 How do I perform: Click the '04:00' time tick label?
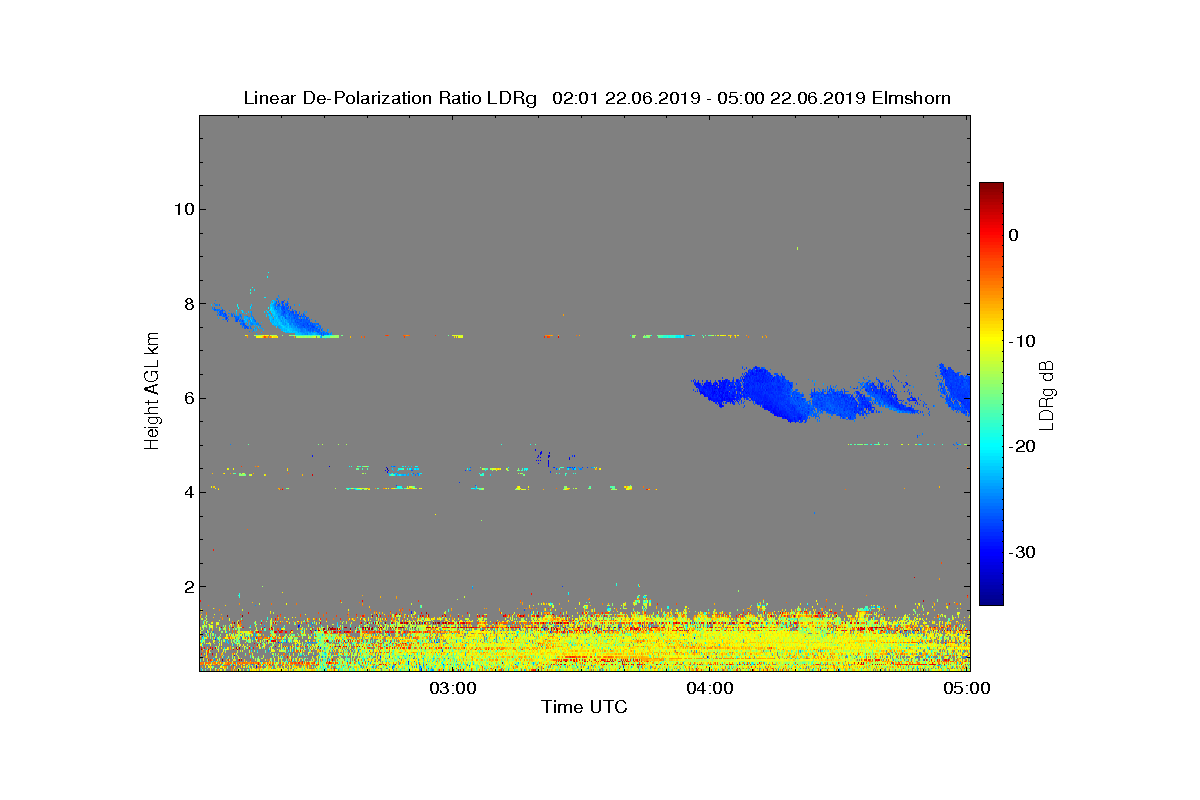point(710,688)
